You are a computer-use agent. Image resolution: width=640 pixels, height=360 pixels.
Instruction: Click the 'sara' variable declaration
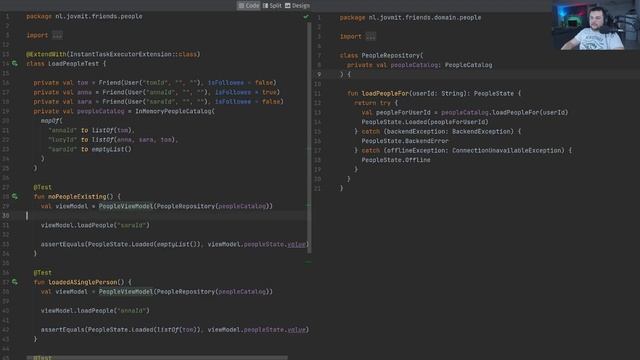pos(84,101)
